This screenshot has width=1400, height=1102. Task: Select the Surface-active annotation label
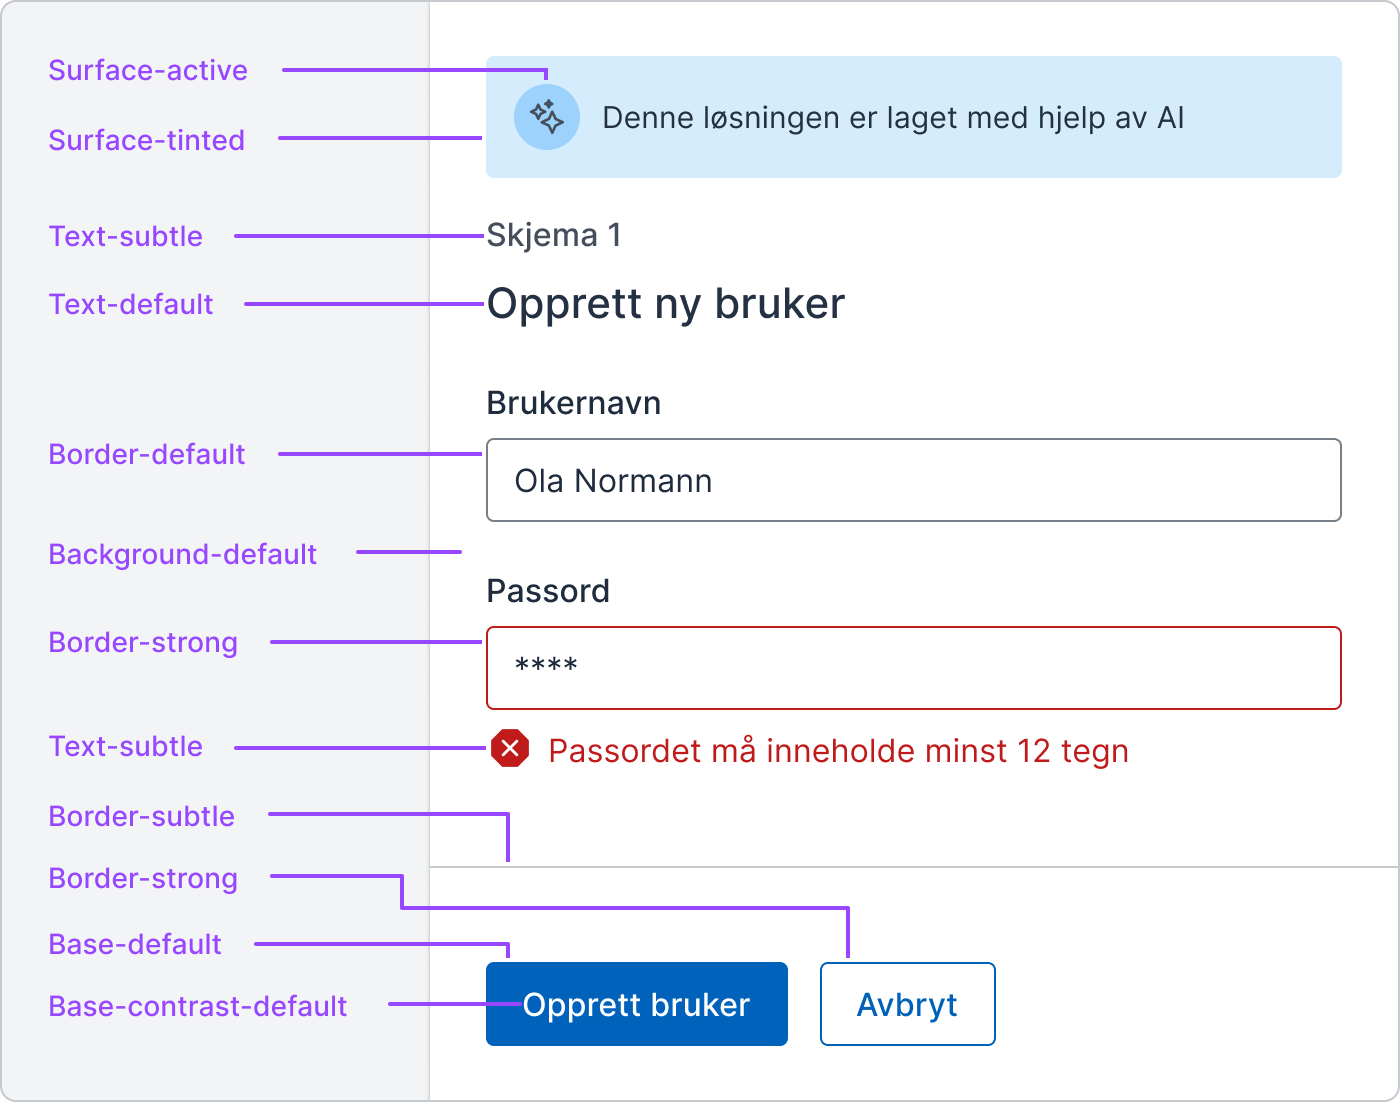[148, 70]
